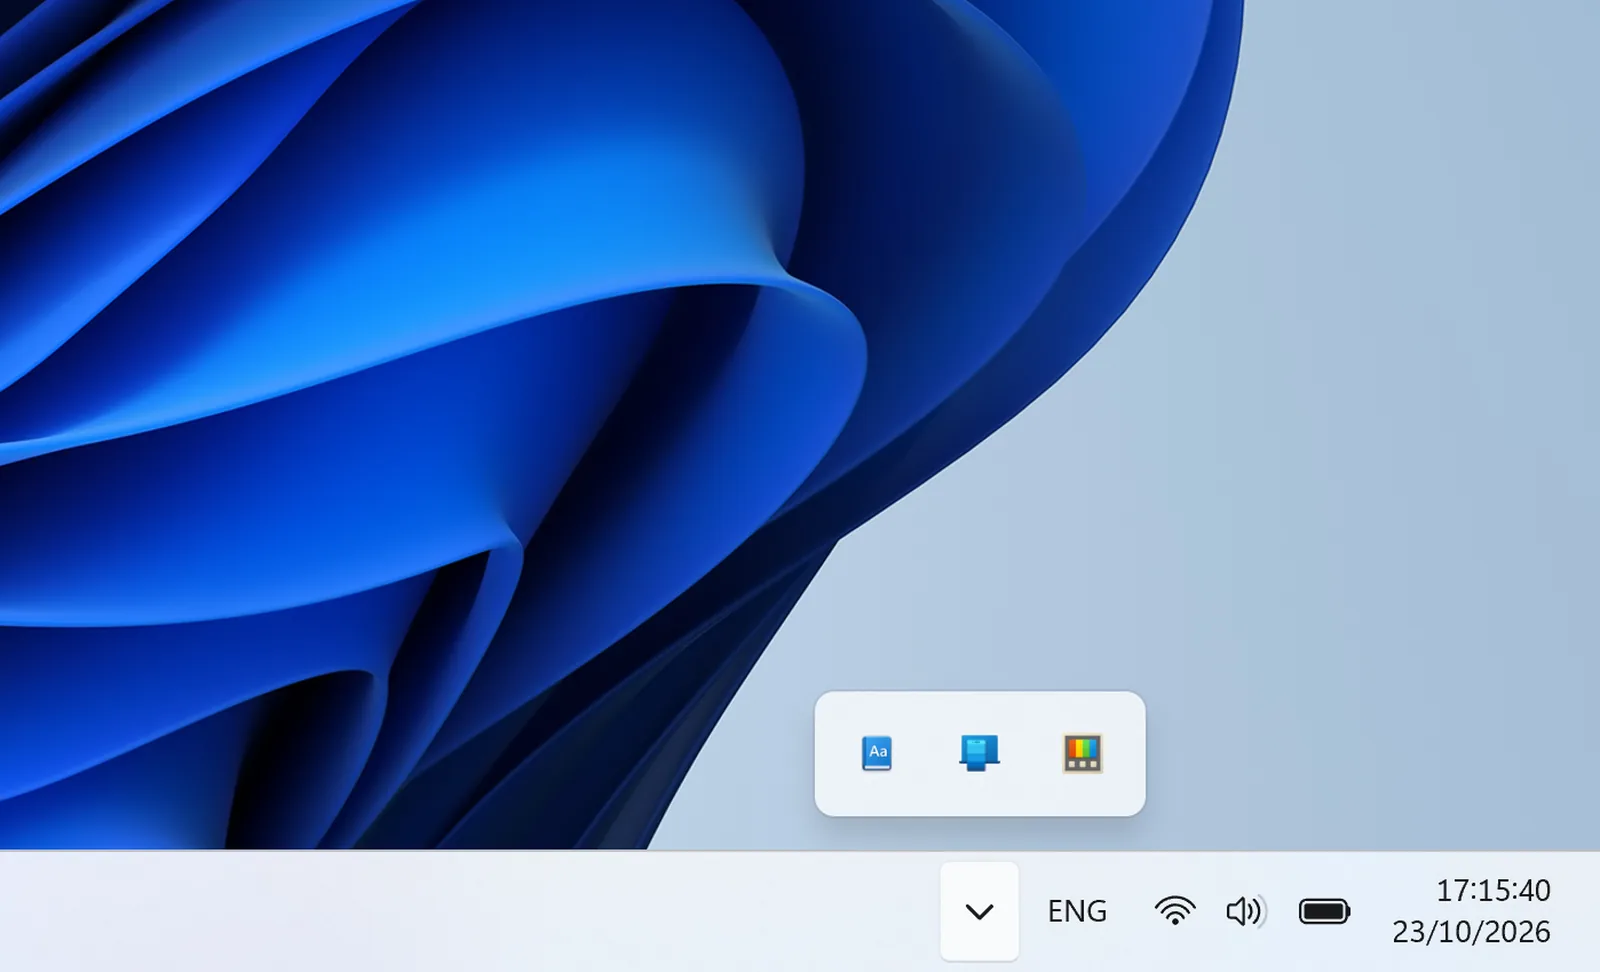Switch input language via ENG indicator
The height and width of the screenshot is (972, 1600).
1077,911
